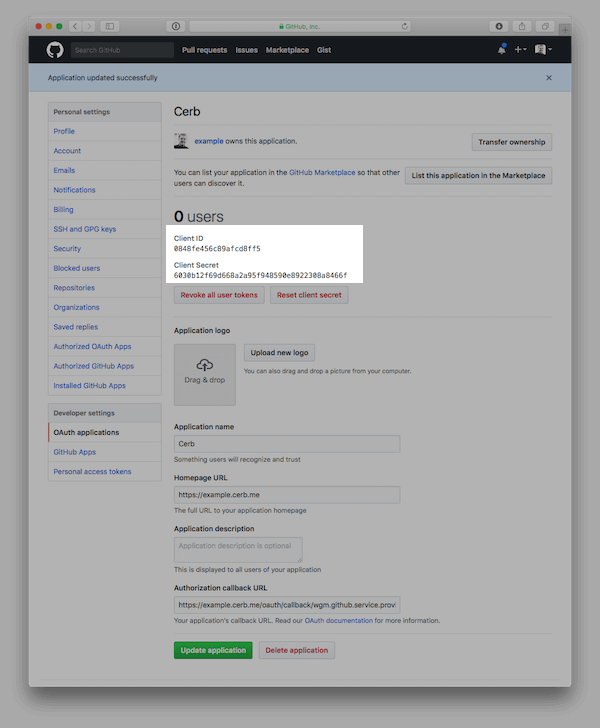Open Issues in top nav
Screen dimensions: 600x728
pyautogui.click(x=246, y=50)
